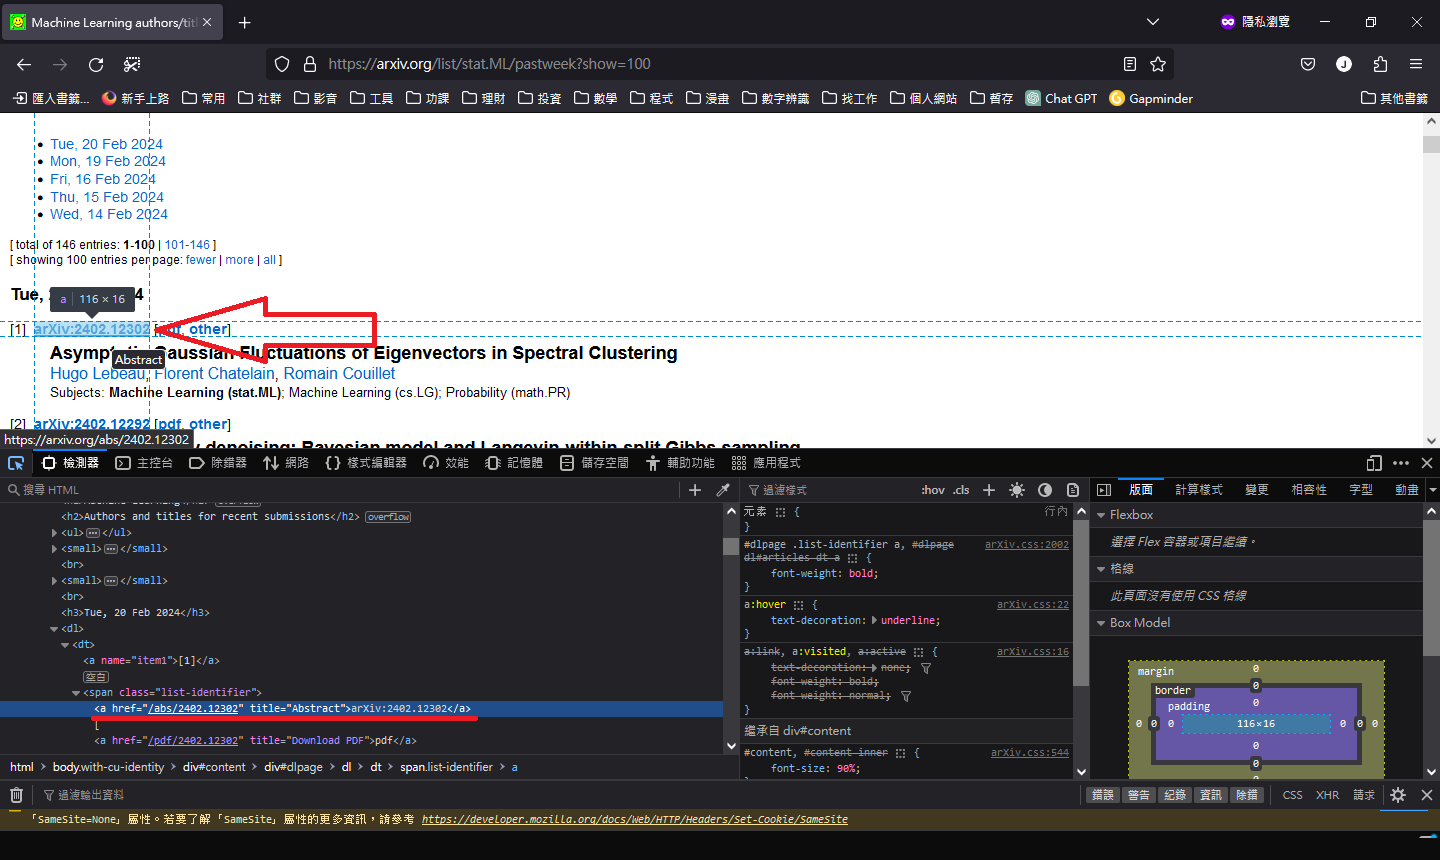Collapse the span.list-identifier node
Image resolution: width=1440 pixels, height=860 pixels.
pyautogui.click(x=76, y=693)
